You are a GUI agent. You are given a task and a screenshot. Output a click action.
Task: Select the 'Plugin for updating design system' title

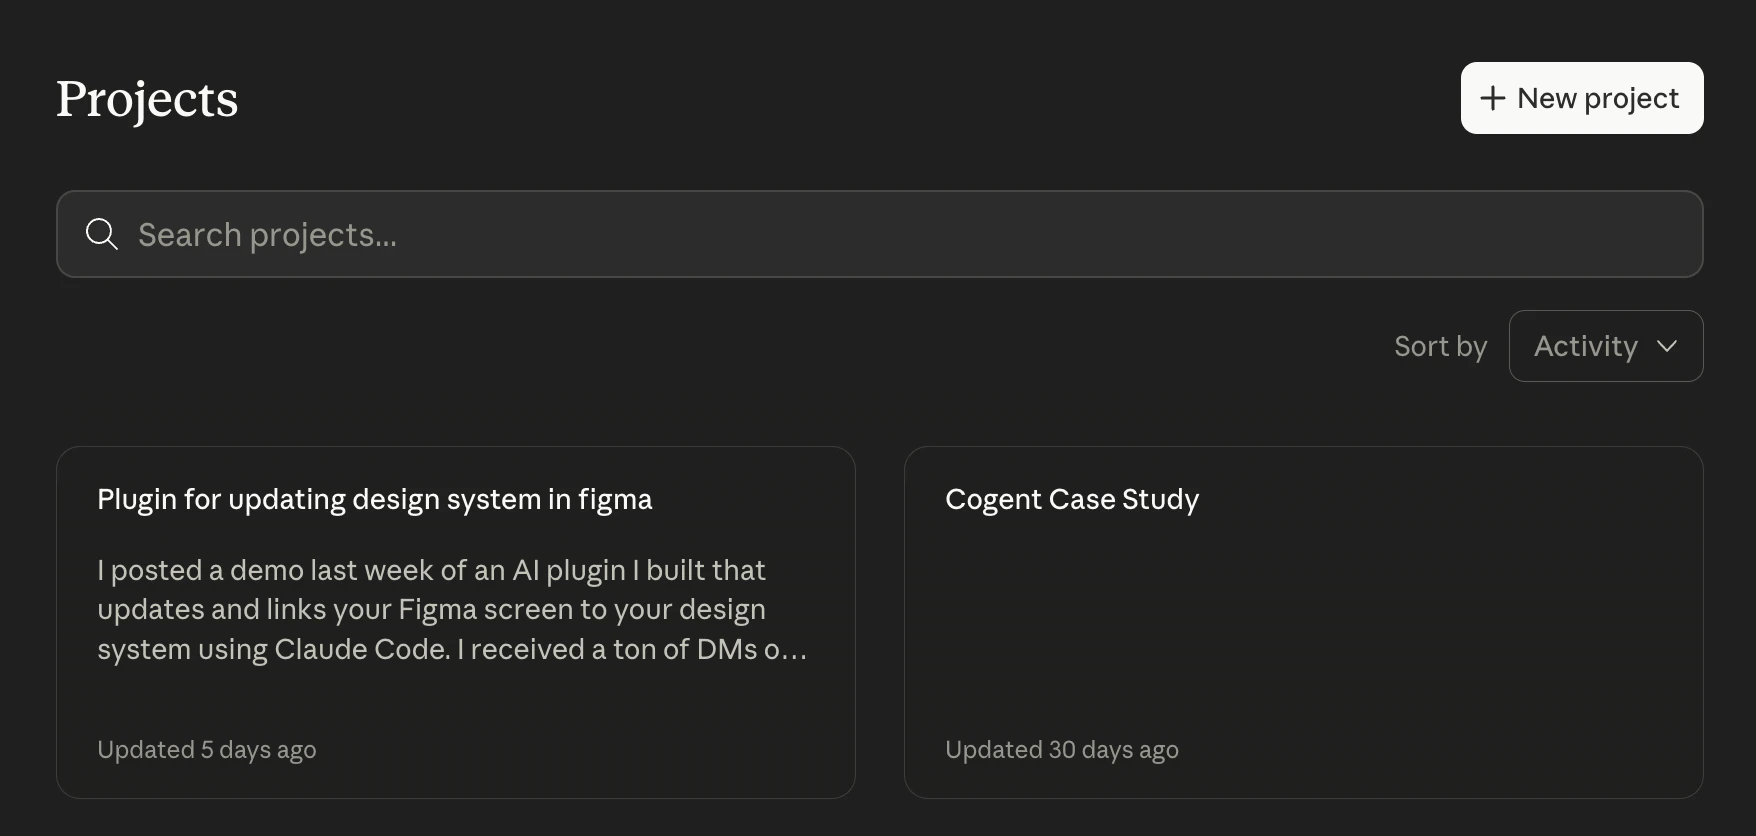pyautogui.click(x=374, y=499)
